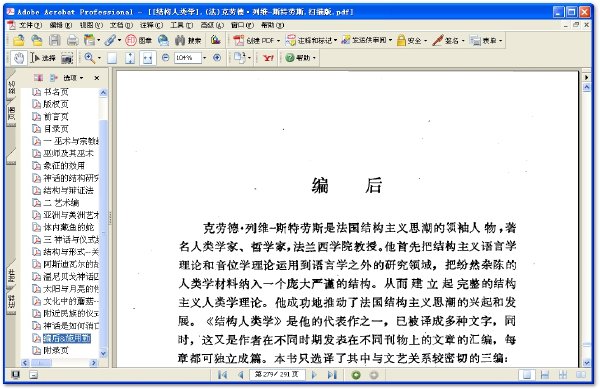Click the zoom percentage input field
Screen dimensions: 600x390
[187, 58]
